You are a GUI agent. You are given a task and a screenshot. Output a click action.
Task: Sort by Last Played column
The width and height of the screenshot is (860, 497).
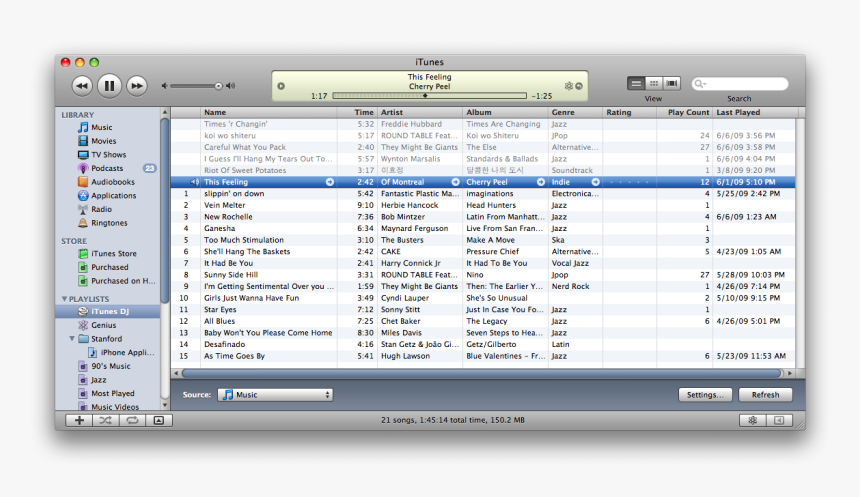click(755, 112)
